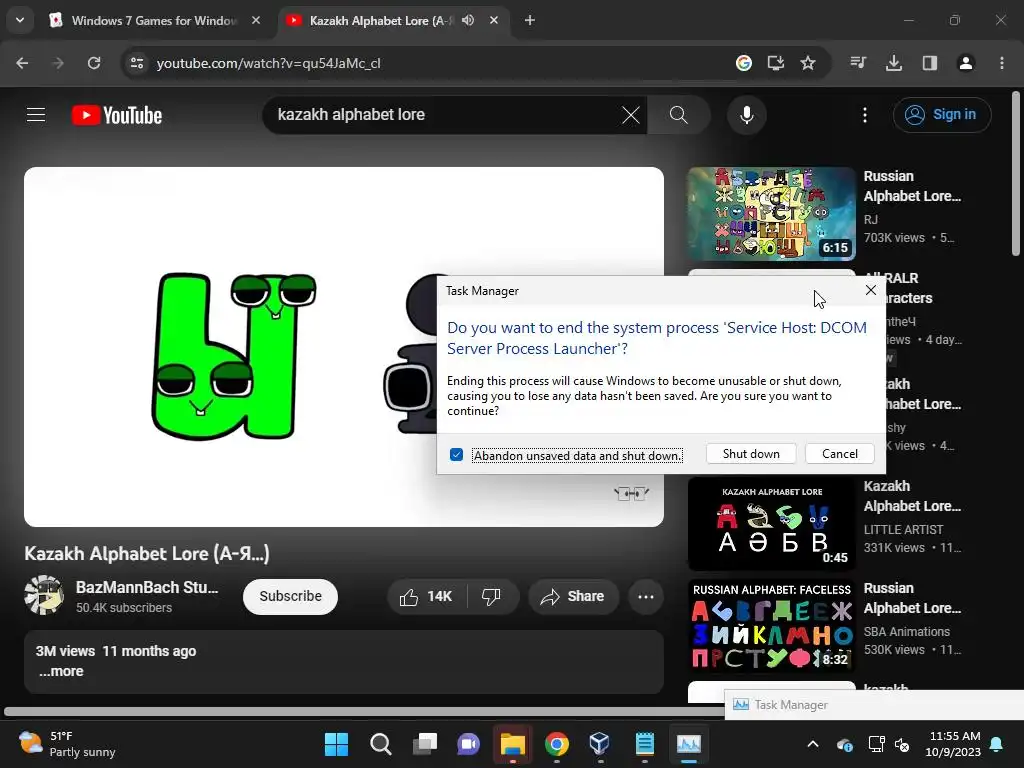Open Notepad icon on taskbar

click(x=645, y=744)
